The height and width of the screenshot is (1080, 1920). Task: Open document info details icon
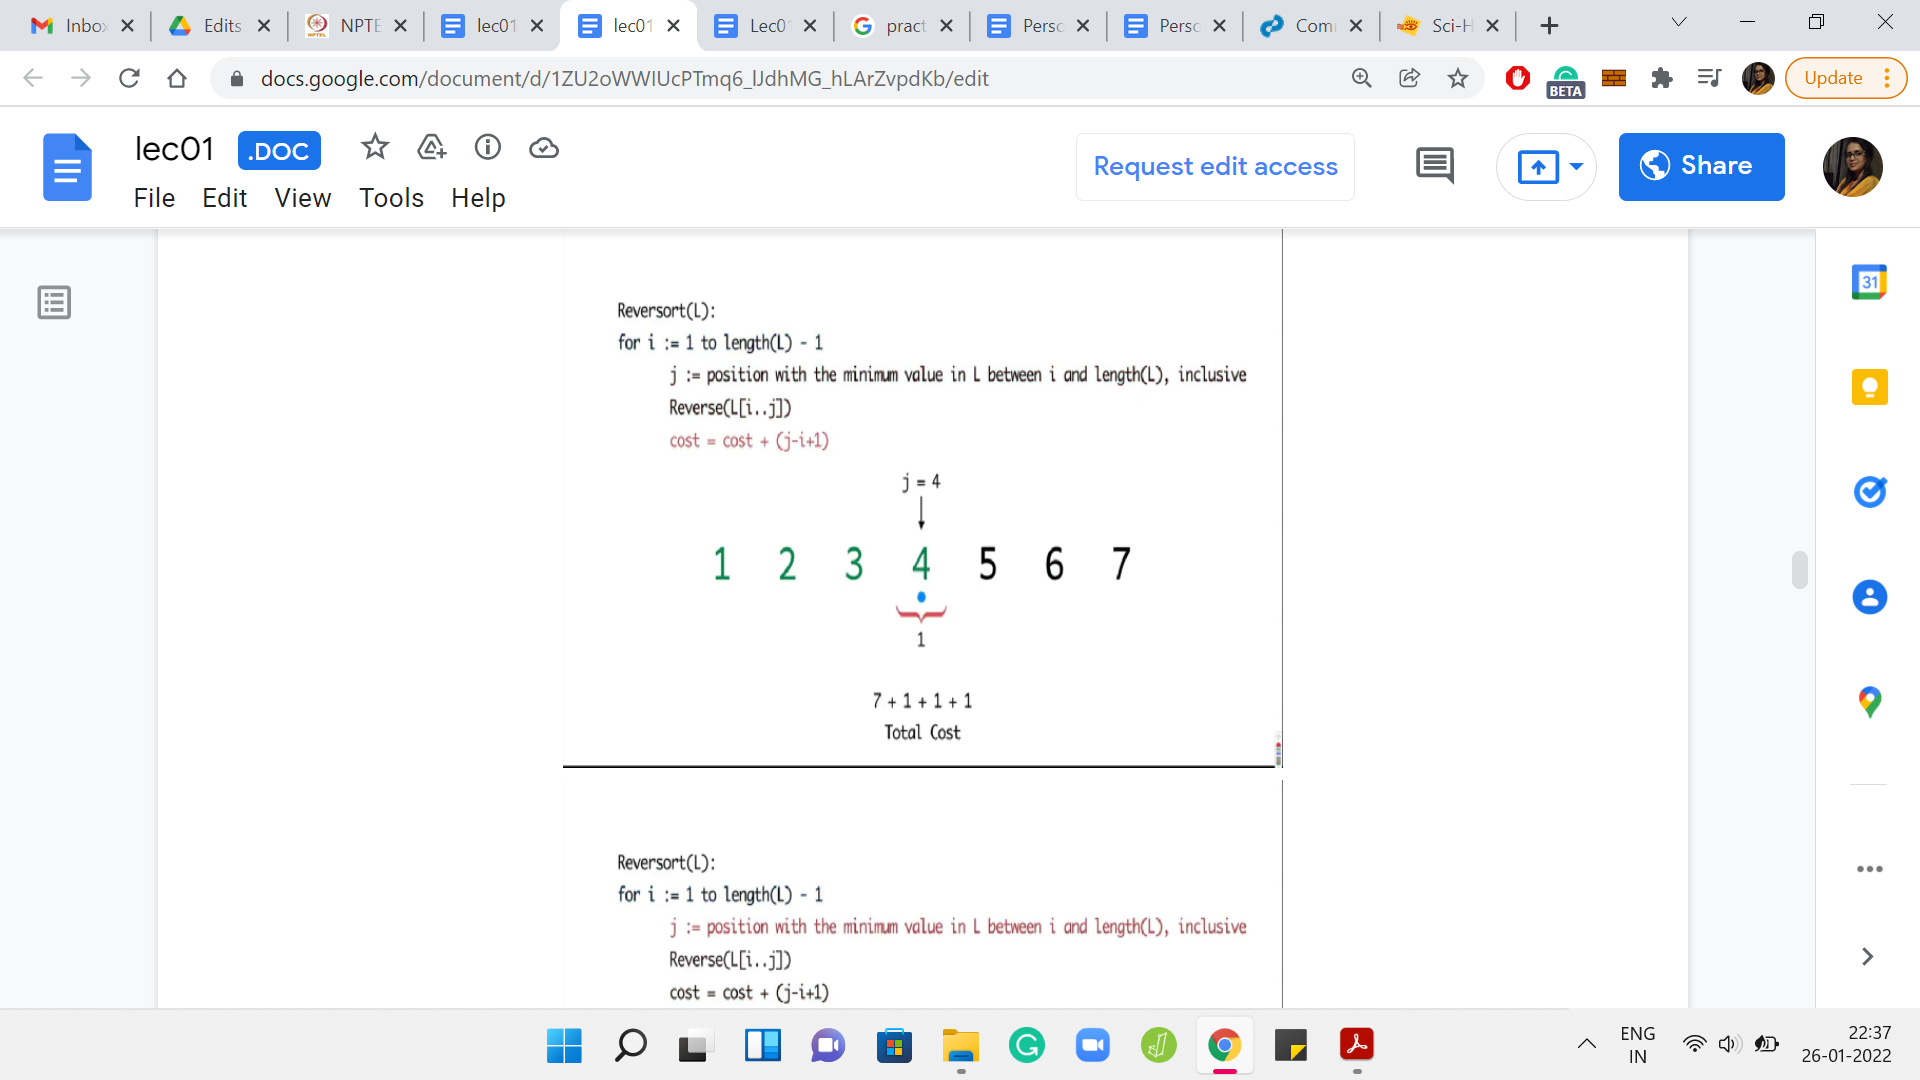487,148
